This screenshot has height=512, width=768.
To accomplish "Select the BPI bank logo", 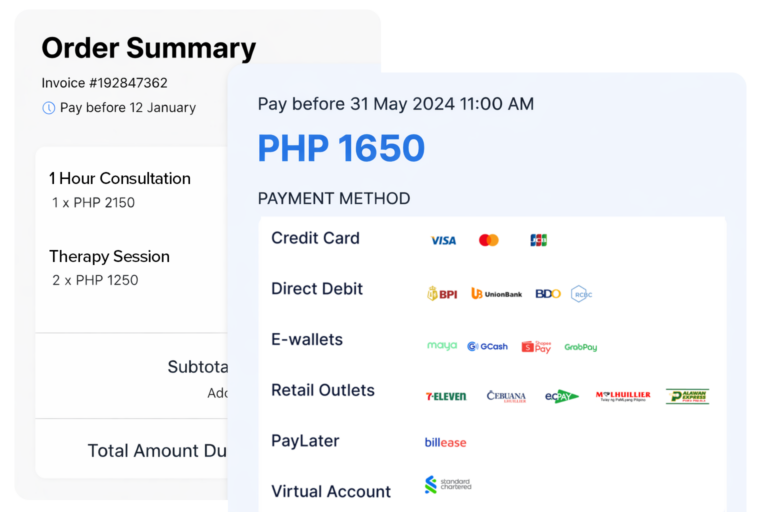I will 442,293.
